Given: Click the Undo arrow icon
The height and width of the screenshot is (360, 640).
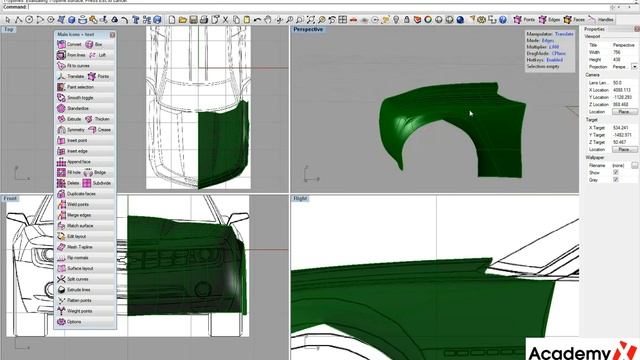Looking at the screenshot, I should (x=257, y=20).
